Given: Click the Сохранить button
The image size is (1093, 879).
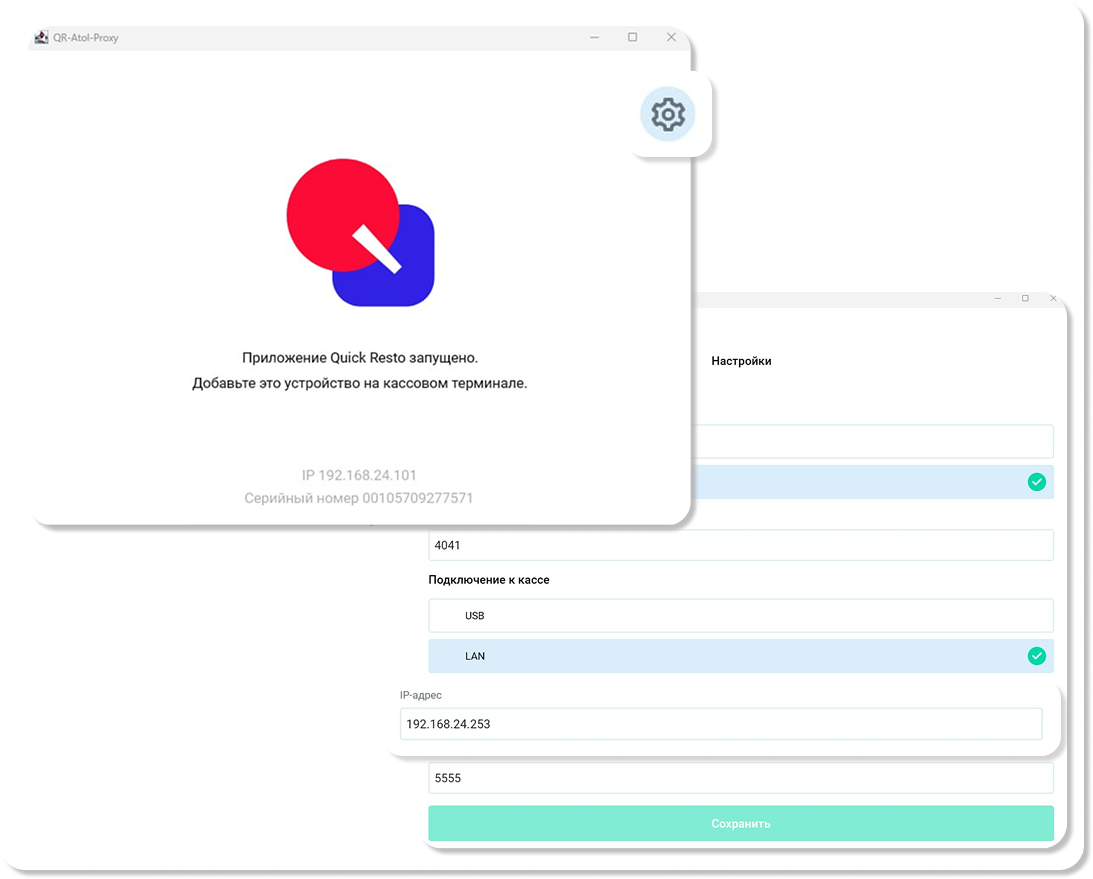Looking at the screenshot, I should tap(741, 823).
